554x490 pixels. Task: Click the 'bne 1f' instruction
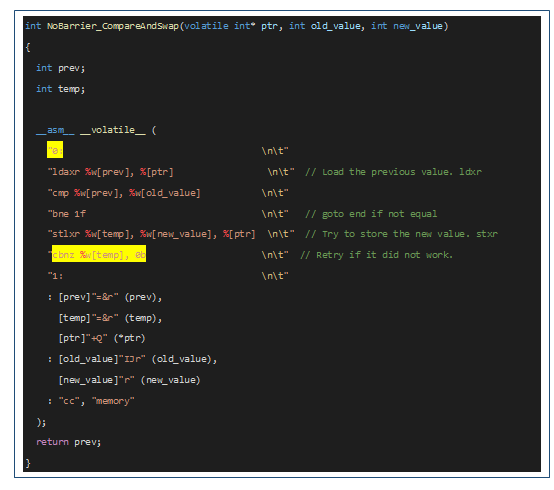click(x=67, y=214)
